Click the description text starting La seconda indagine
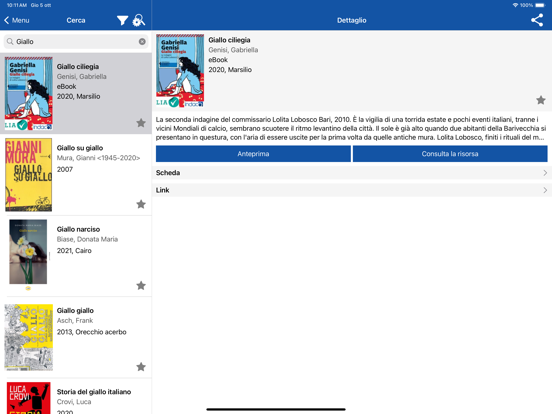The image size is (552, 414). pos(351,128)
